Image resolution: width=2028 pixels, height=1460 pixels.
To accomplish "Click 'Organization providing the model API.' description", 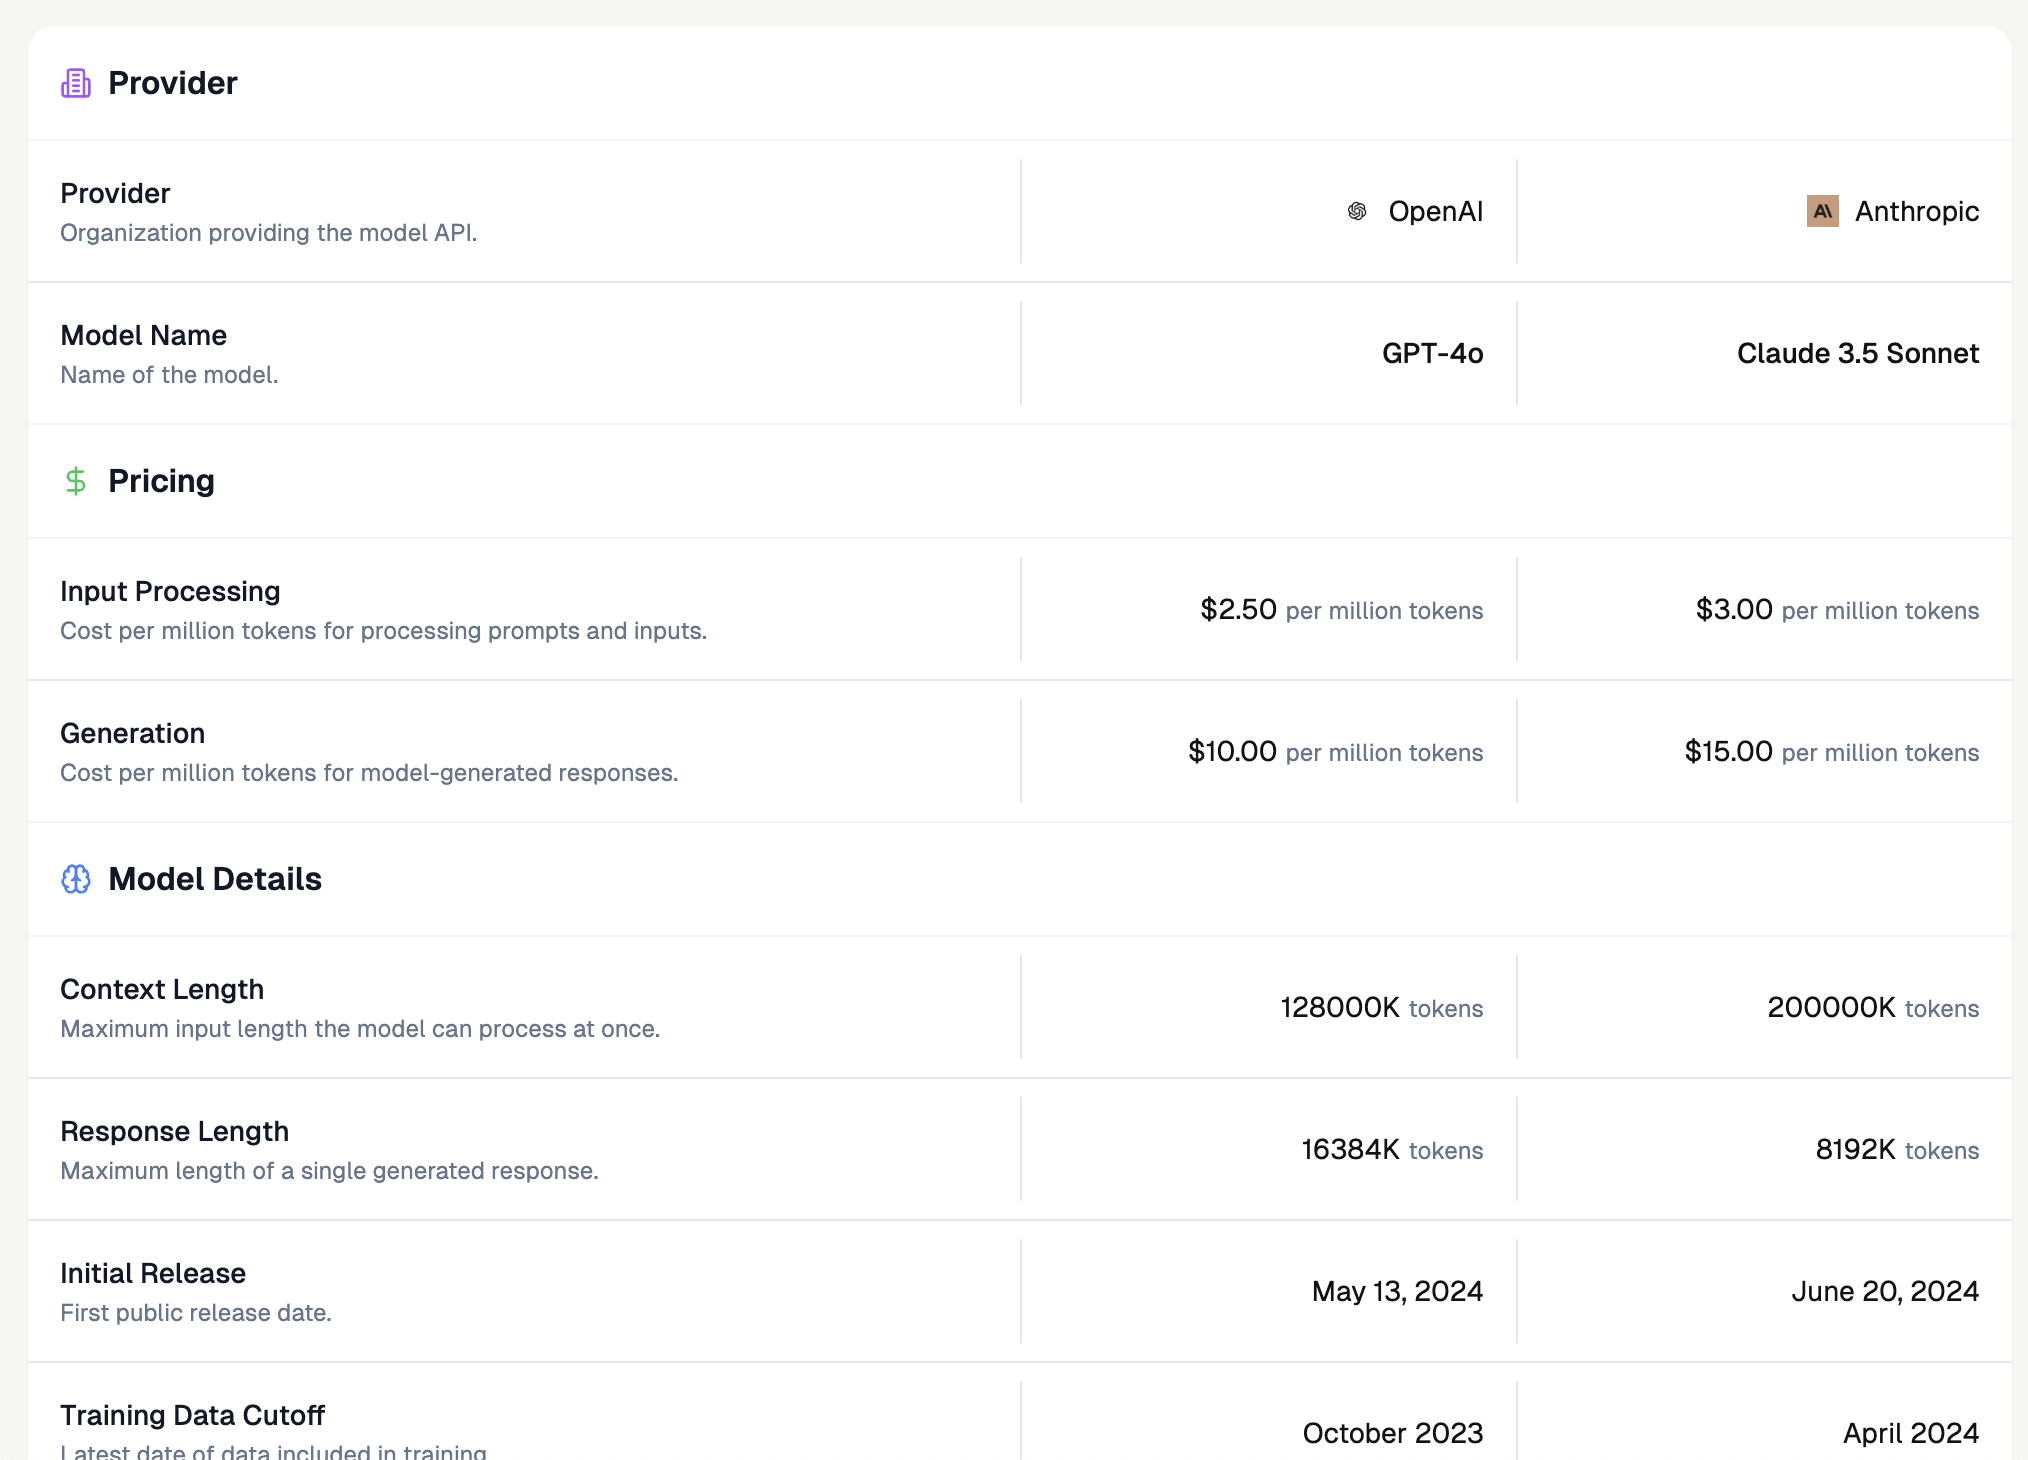I will point(269,233).
